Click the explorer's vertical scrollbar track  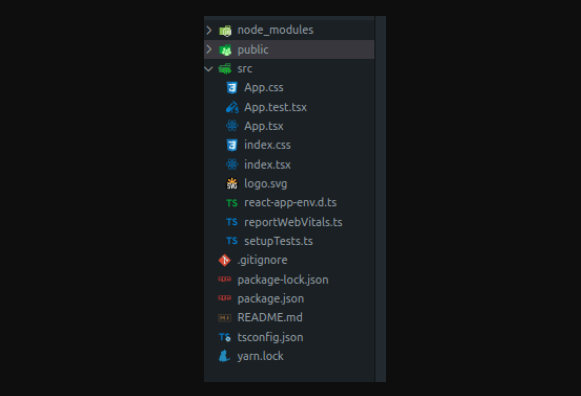pyautogui.click(x=381, y=199)
